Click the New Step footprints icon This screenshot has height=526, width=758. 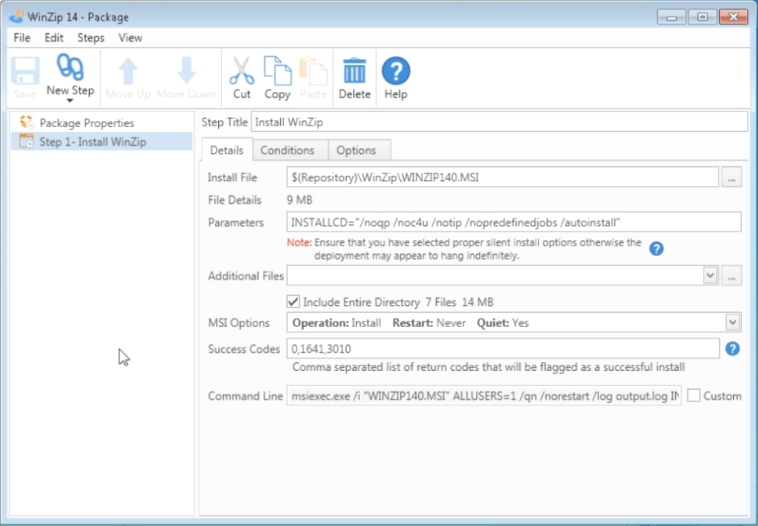click(x=70, y=67)
